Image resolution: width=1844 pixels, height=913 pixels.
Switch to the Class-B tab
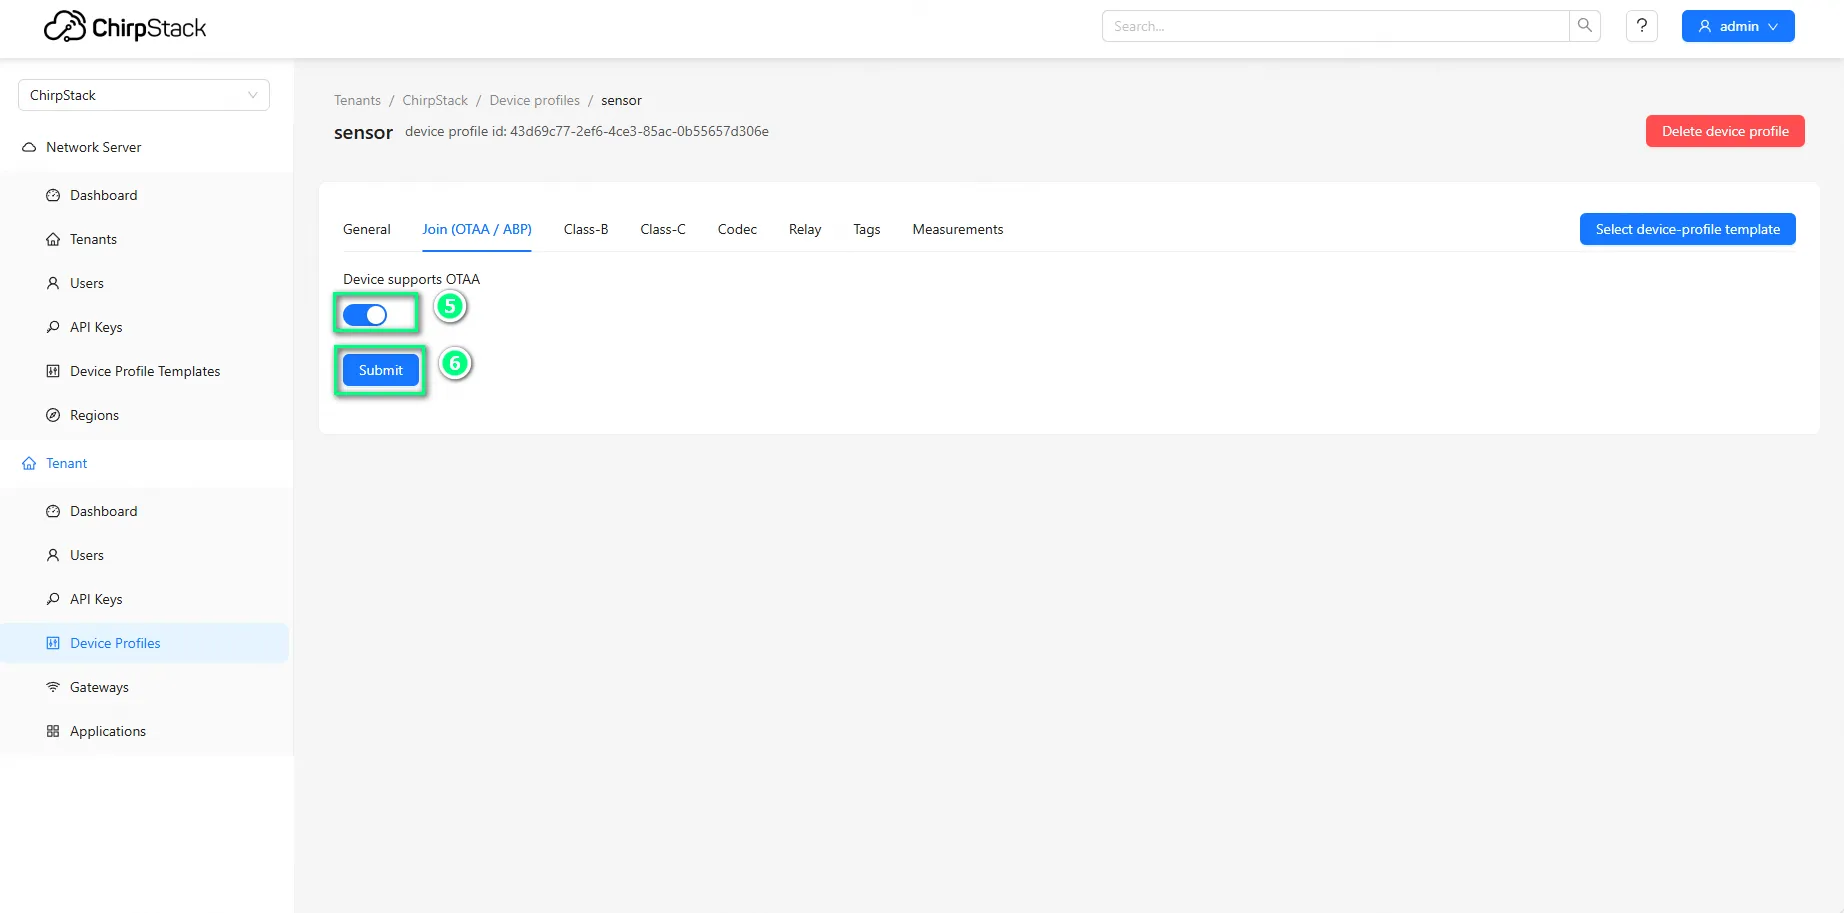click(x=586, y=229)
